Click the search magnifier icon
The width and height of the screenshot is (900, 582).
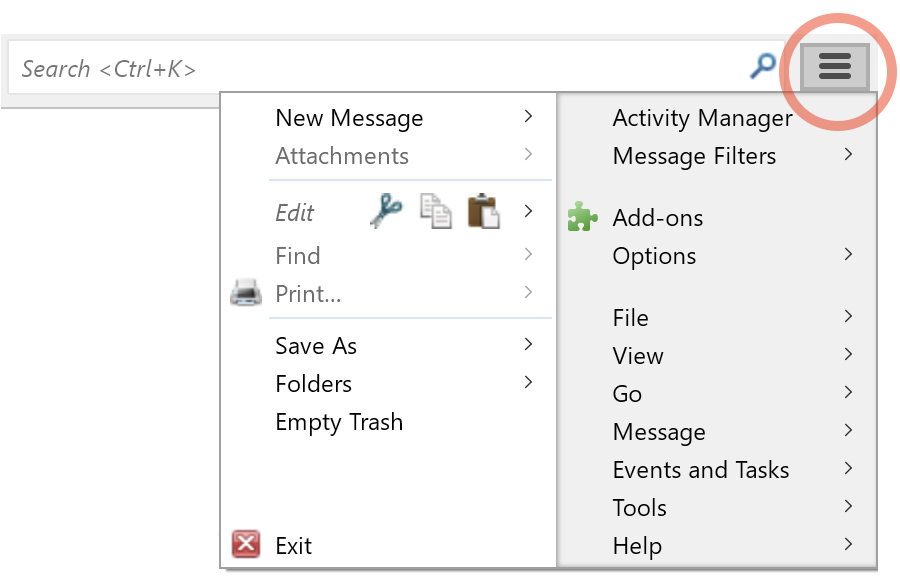(762, 66)
